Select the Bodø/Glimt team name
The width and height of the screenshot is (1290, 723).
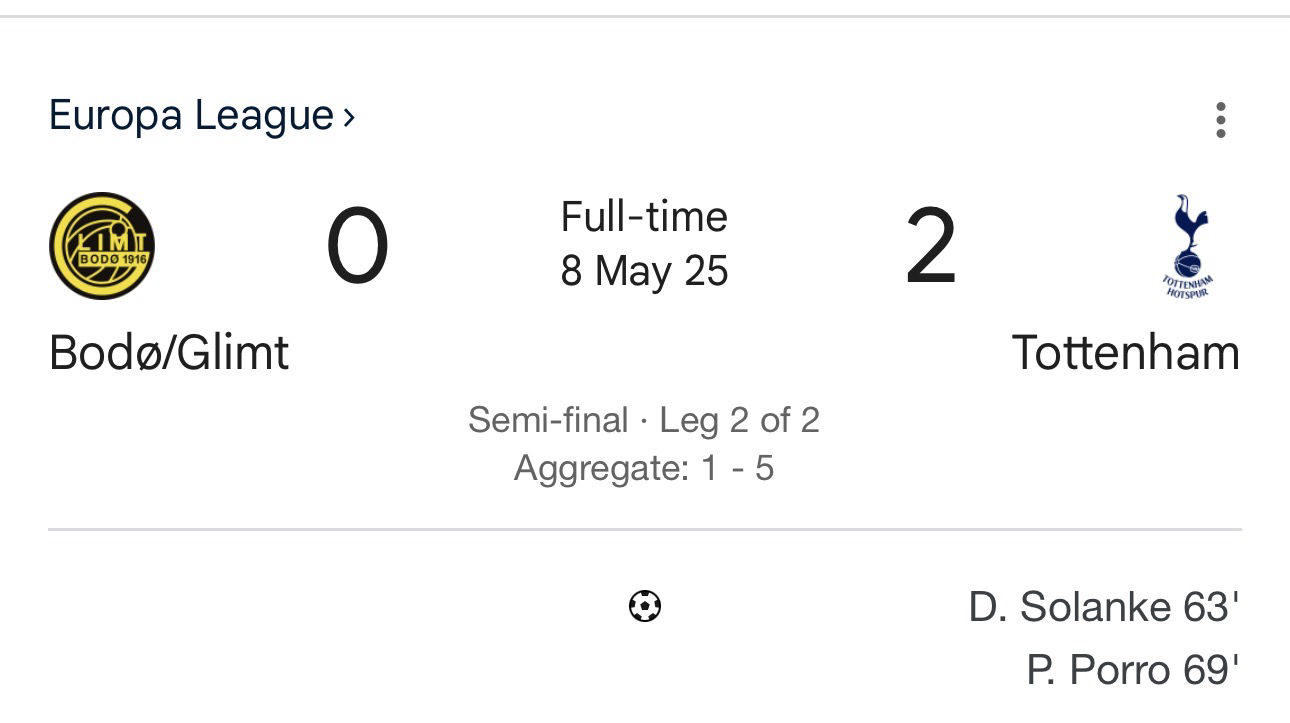pyautogui.click(x=169, y=353)
